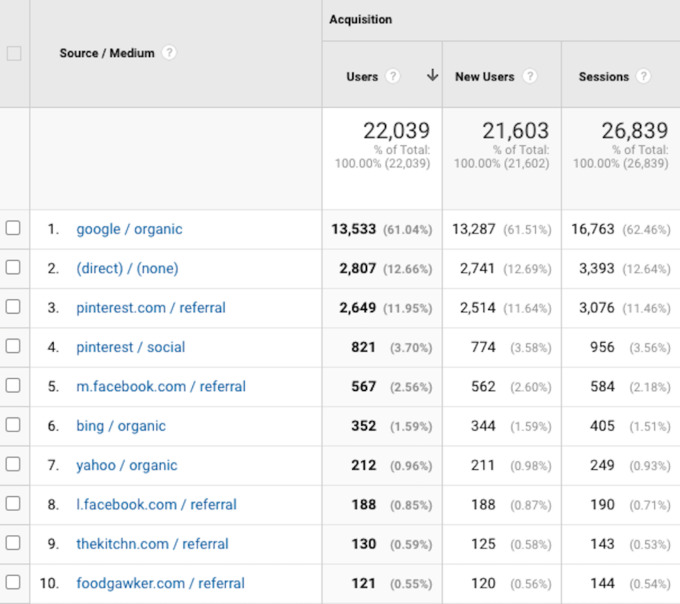Image resolution: width=680 pixels, height=604 pixels.
Task: Select yahoo organic users value 212
Action: (363, 465)
